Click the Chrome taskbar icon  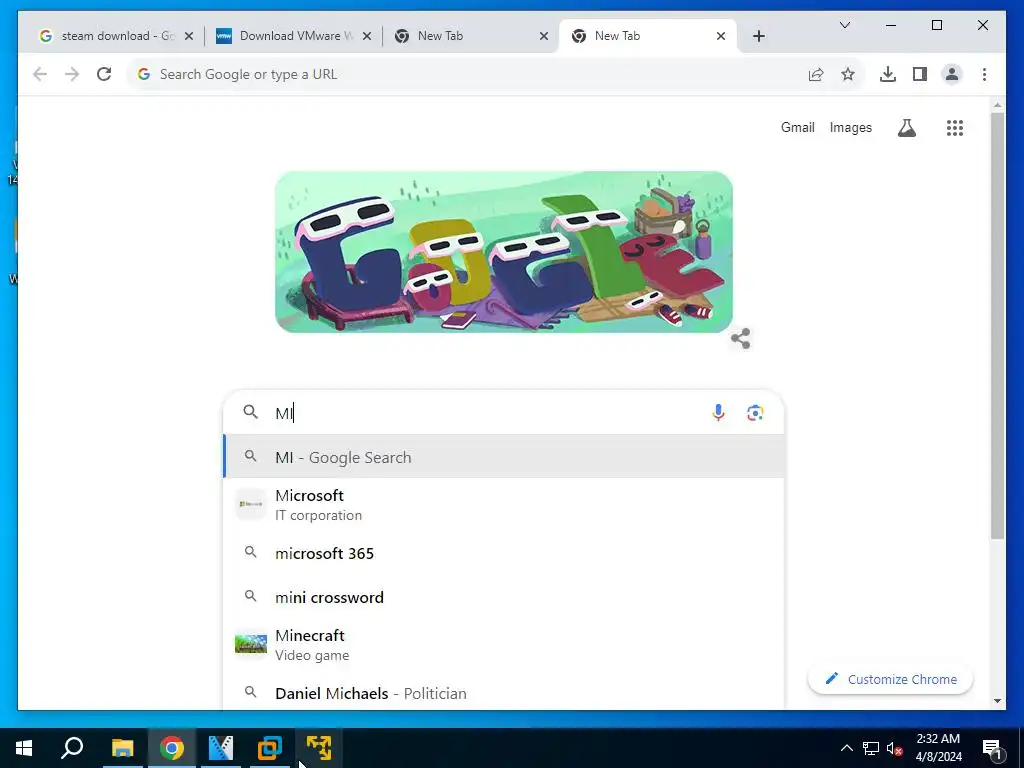172,748
